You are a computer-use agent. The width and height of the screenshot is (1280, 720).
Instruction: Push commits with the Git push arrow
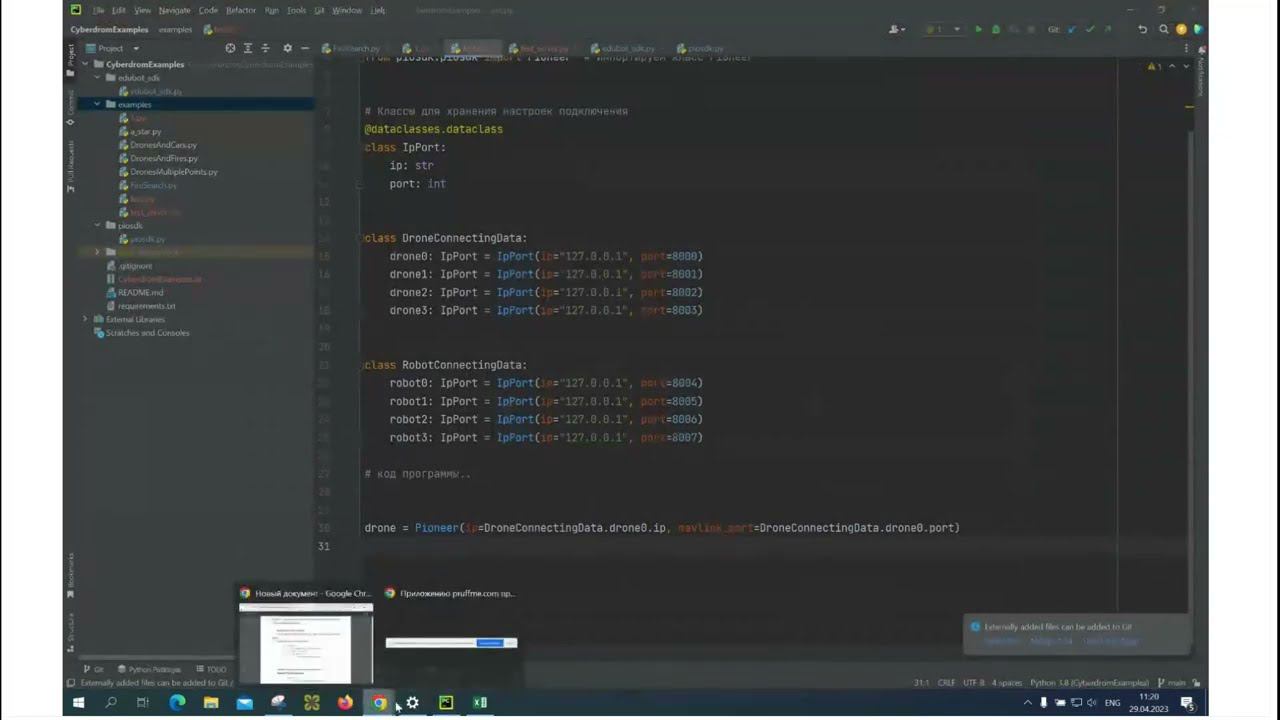click(1106, 30)
